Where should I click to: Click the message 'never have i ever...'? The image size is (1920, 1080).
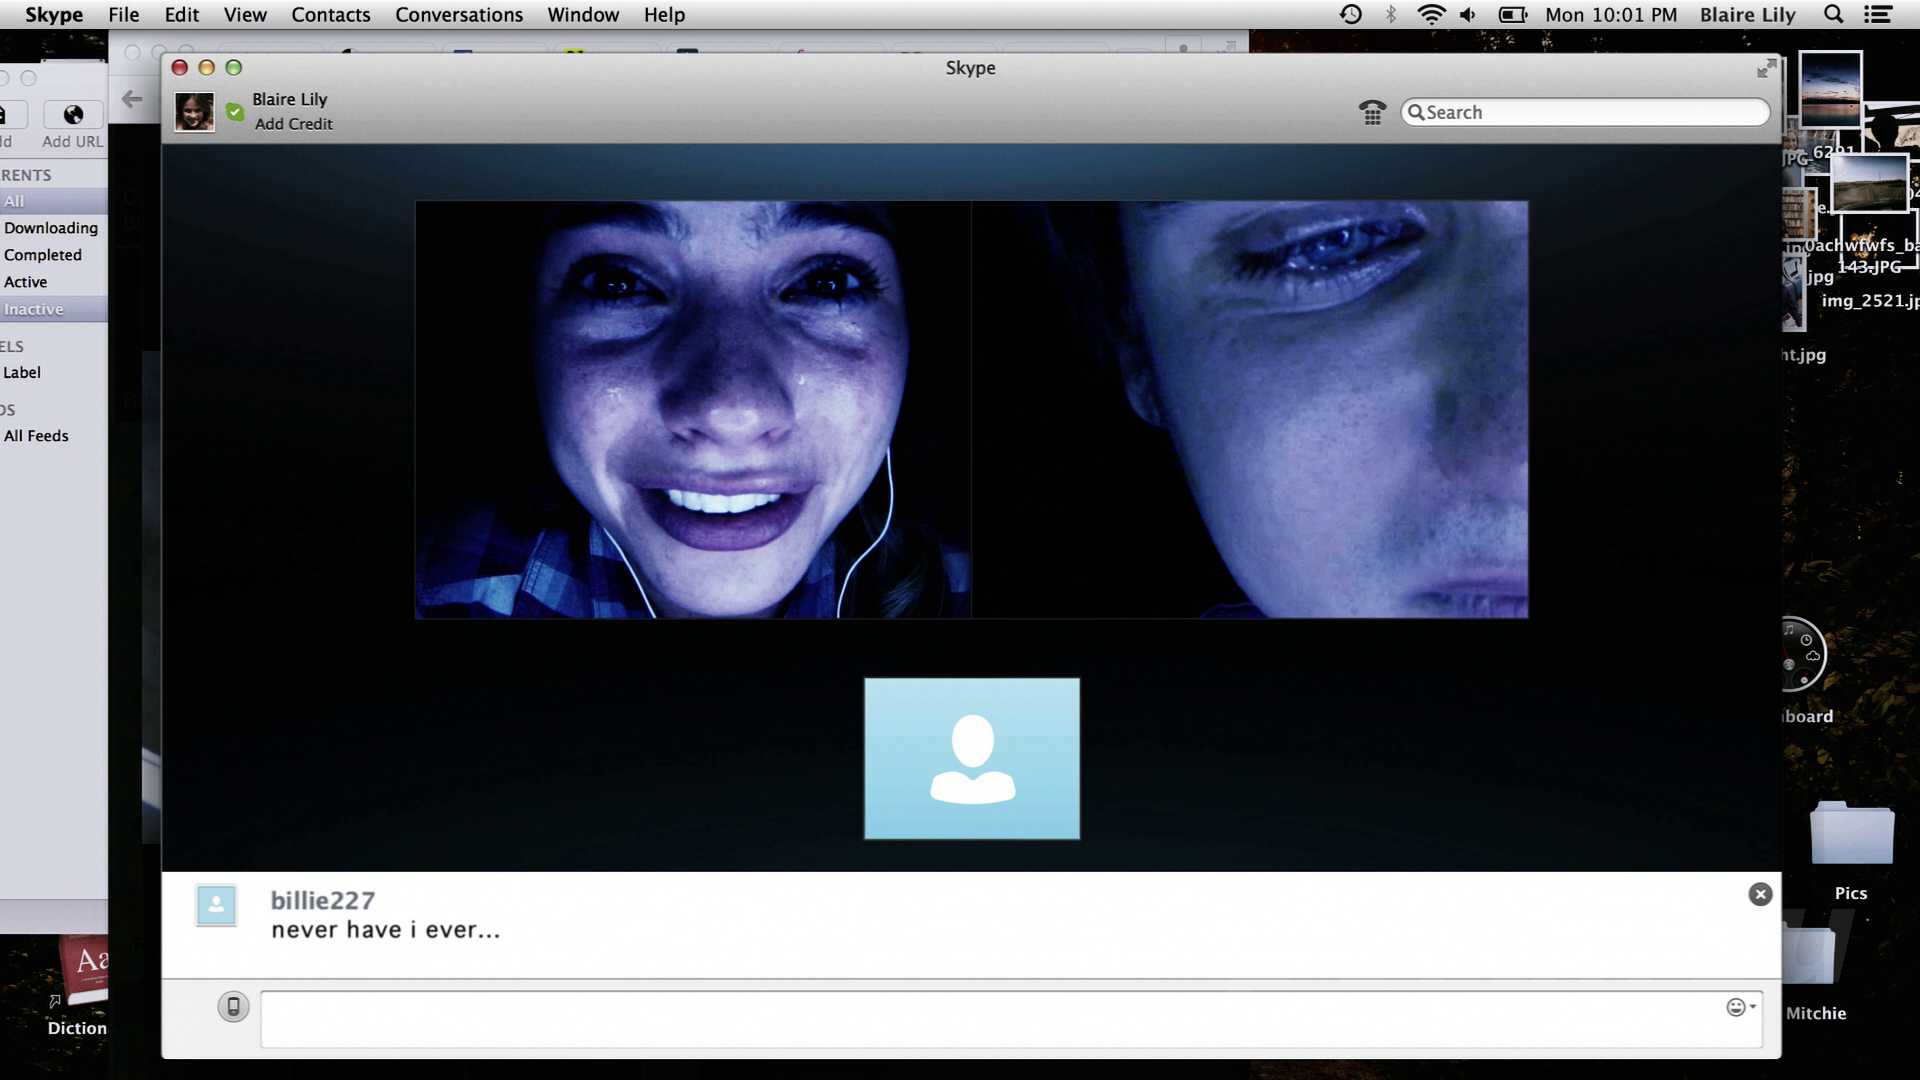click(385, 930)
